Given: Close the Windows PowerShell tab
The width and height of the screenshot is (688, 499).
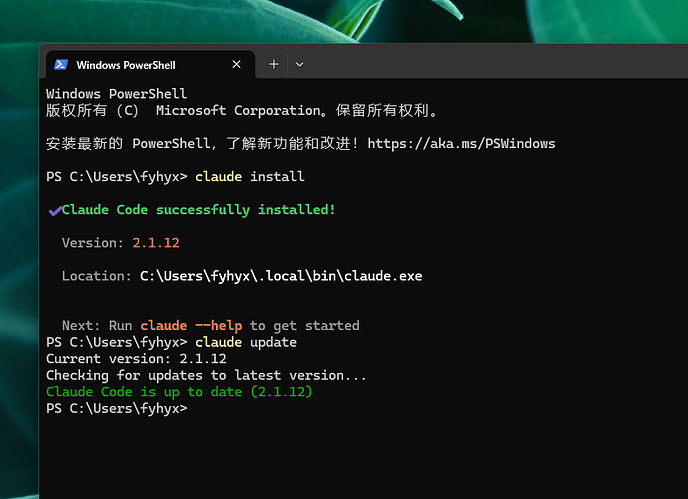Looking at the screenshot, I should point(236,65).
